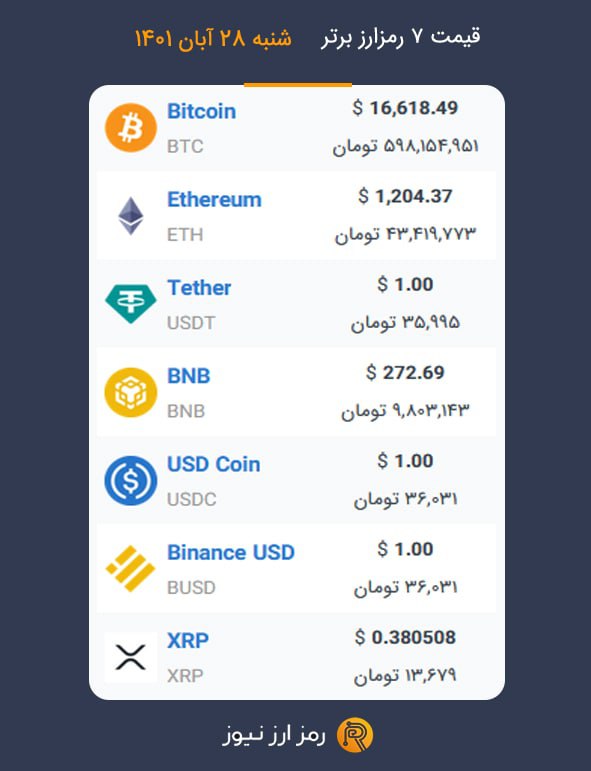
Task: Select the green Tether logo icon
Action: [x=131, y=303]
